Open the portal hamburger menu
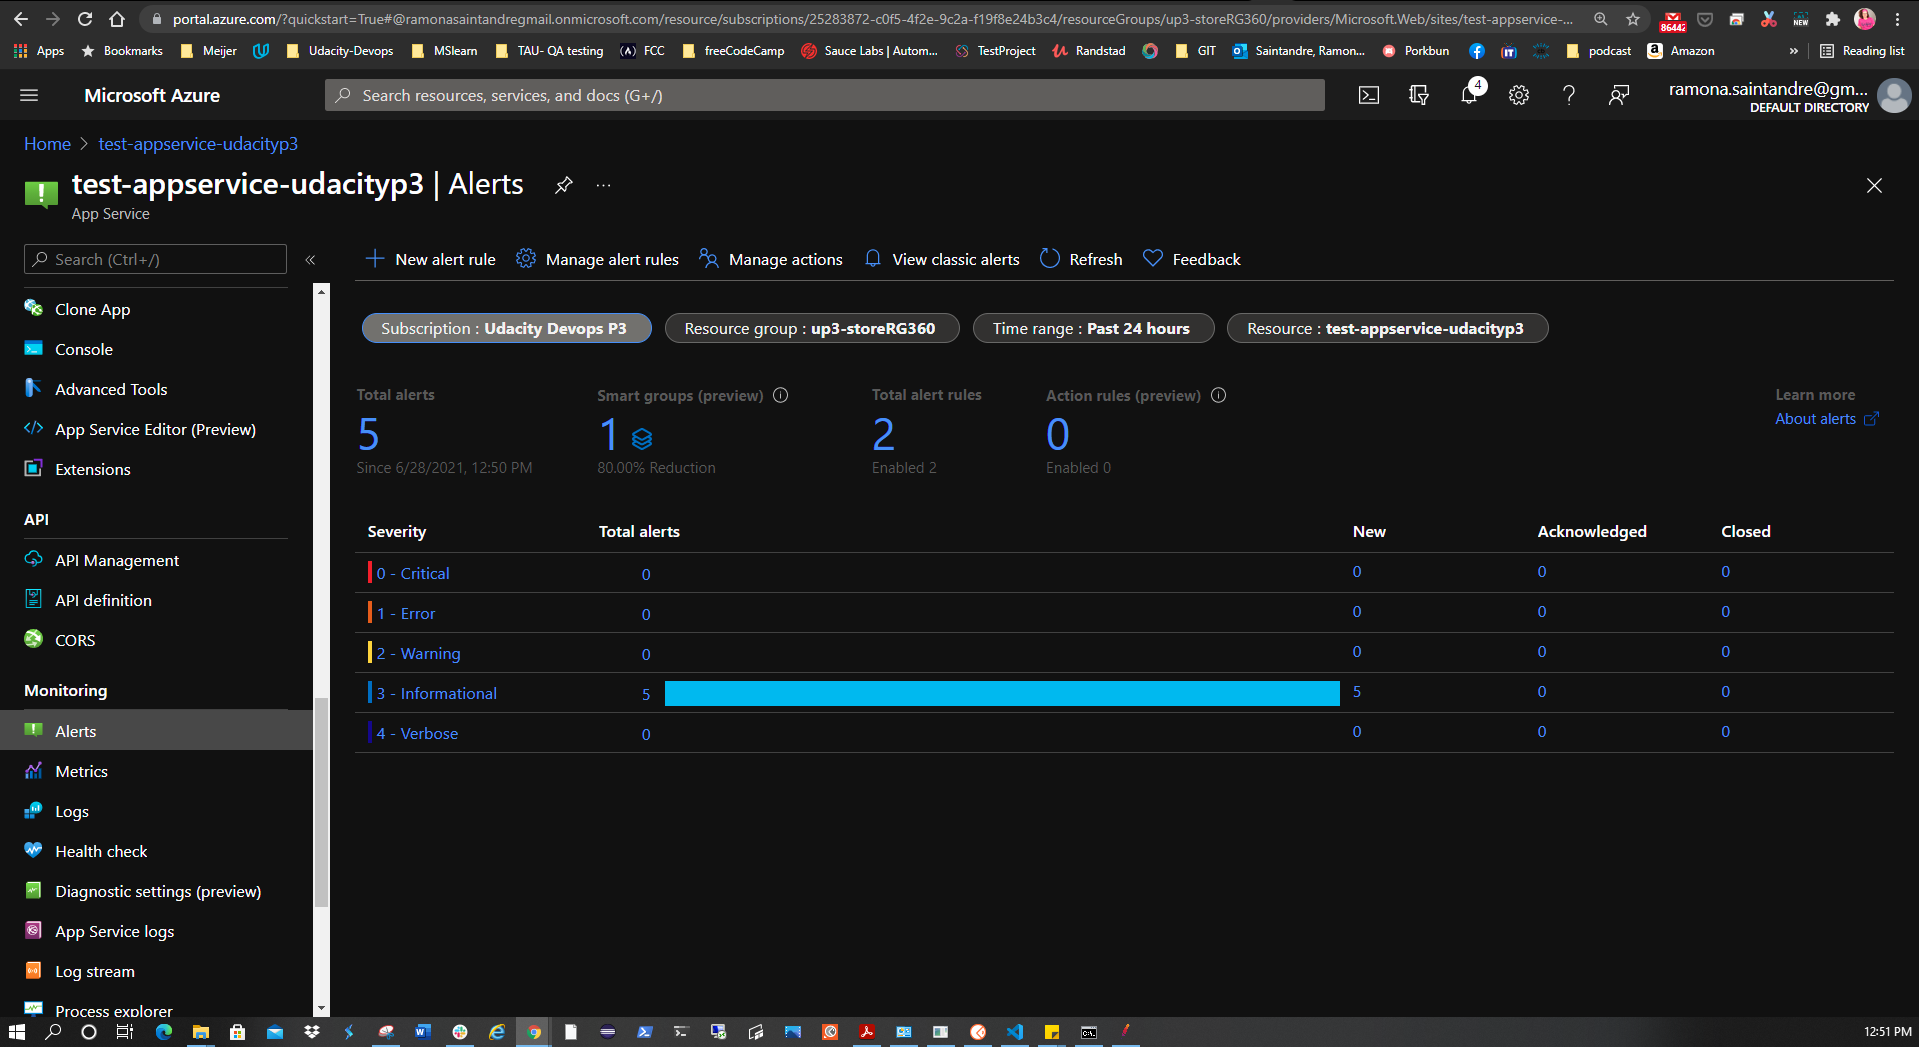1919x1047 pixels. 29,95
